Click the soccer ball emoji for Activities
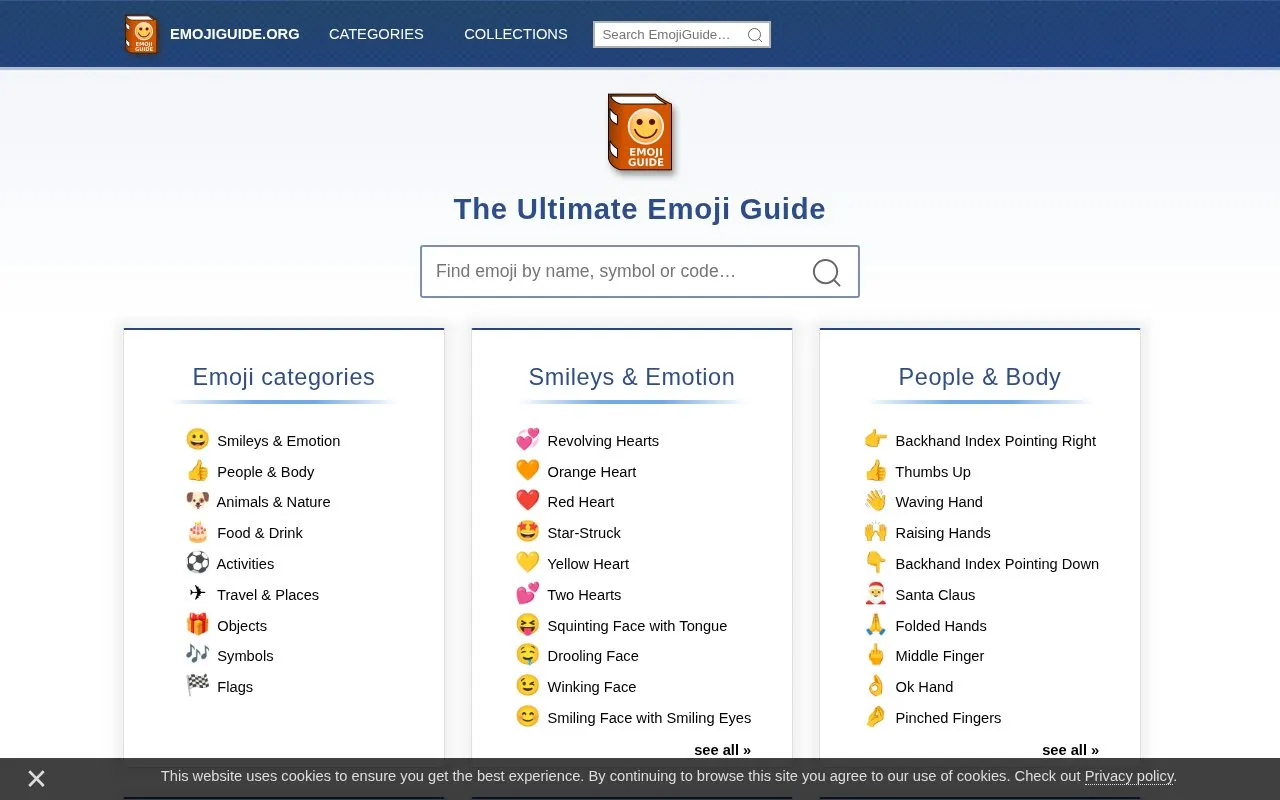The height and width of the screenshot is (800, 1280). 198,563
